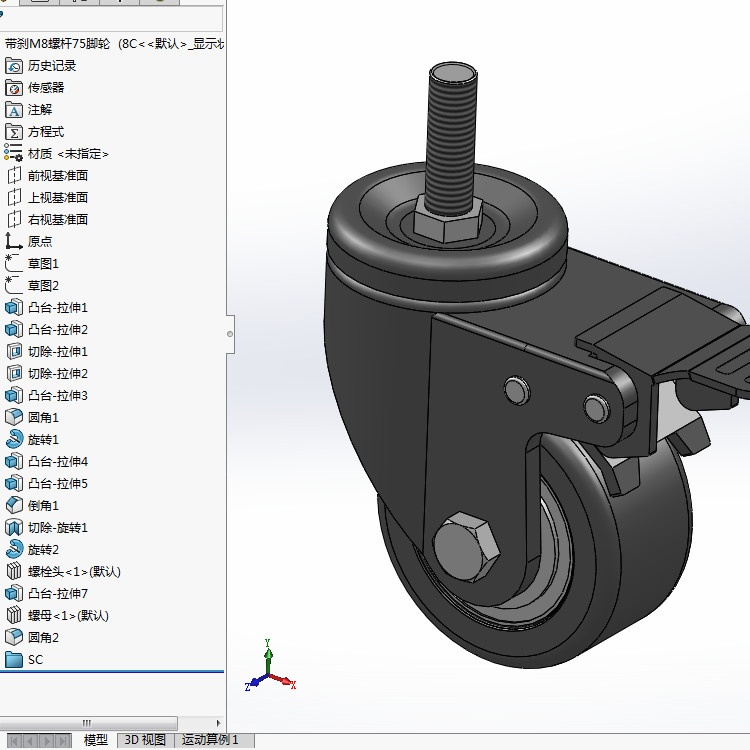Select the 上视基准面 plane icon

14,198
